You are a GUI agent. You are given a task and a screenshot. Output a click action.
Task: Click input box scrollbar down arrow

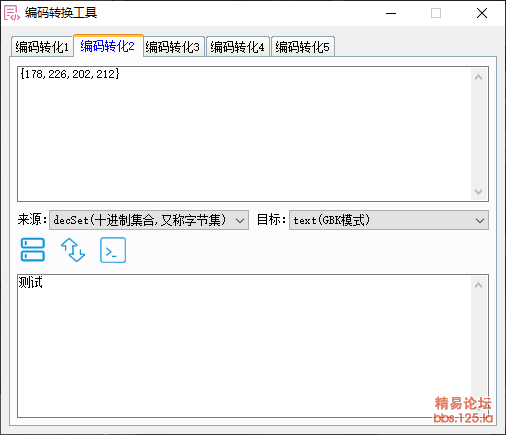point(479,192)
